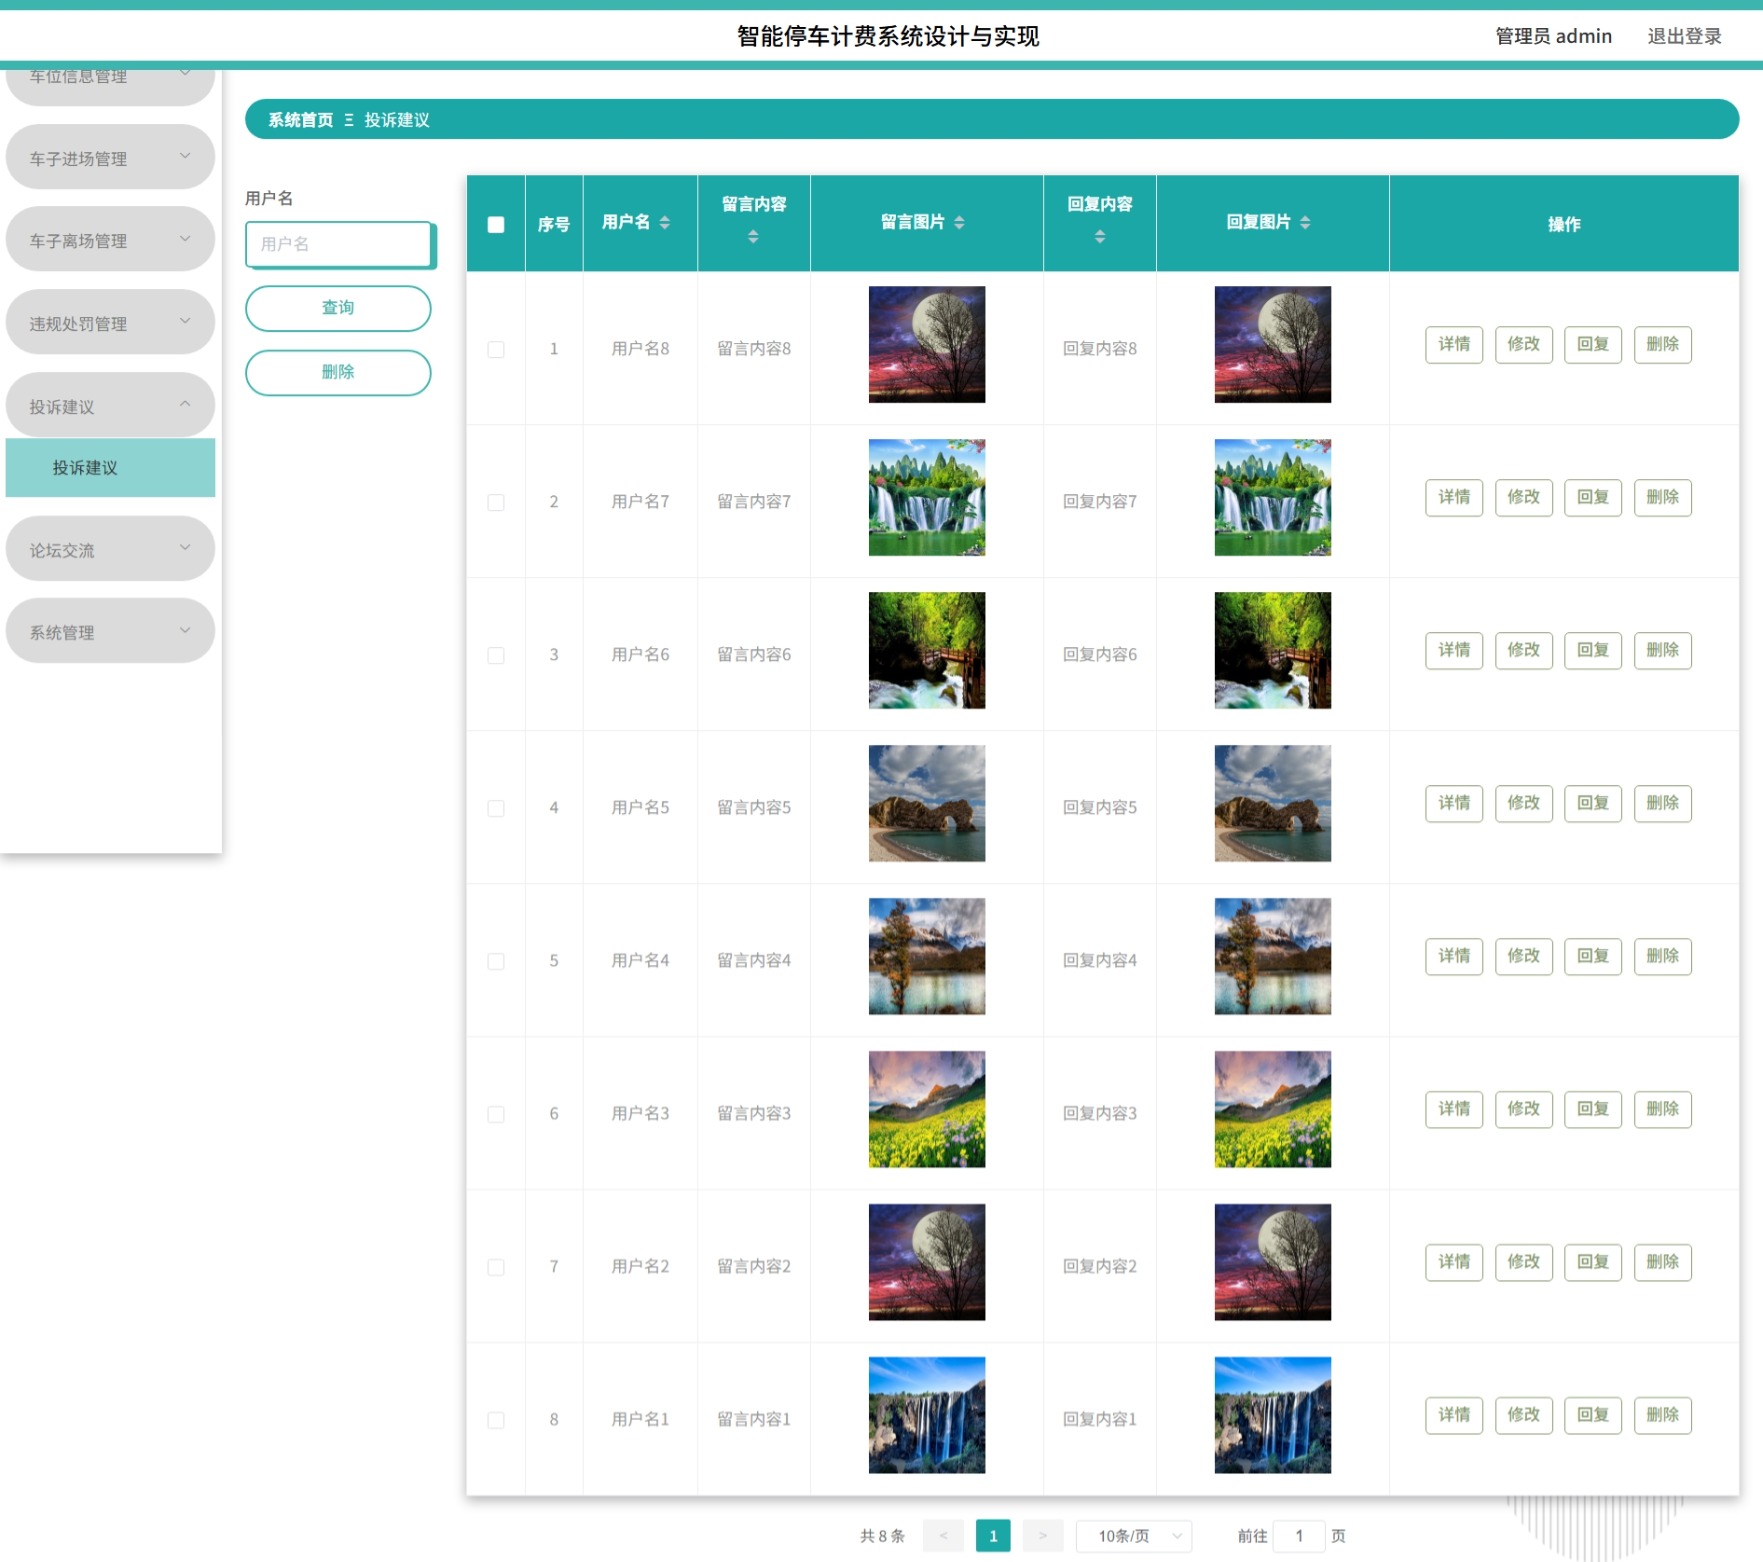Toggle the select-all checkbox in table header
Screen dimensions: 1763x1562
click(496, 225)
